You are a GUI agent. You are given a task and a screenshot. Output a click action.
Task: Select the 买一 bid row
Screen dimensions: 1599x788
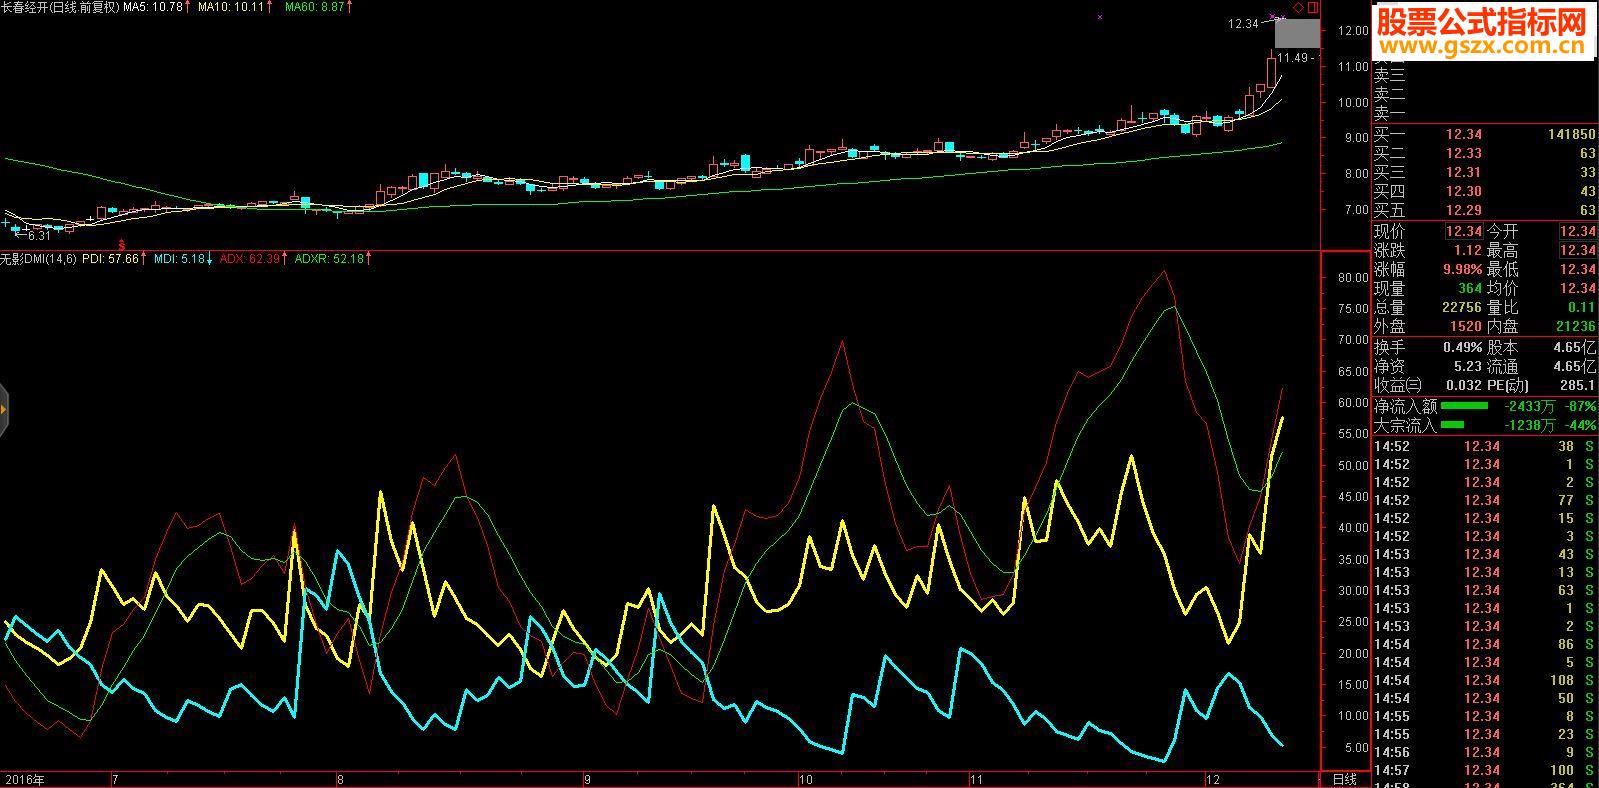1485,134
